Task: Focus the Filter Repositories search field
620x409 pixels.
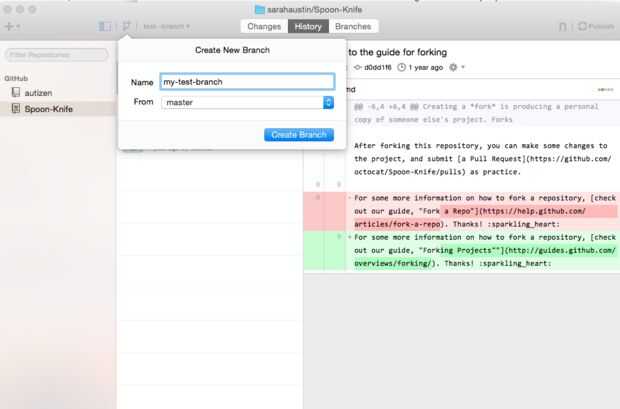Action: (57, 55)
